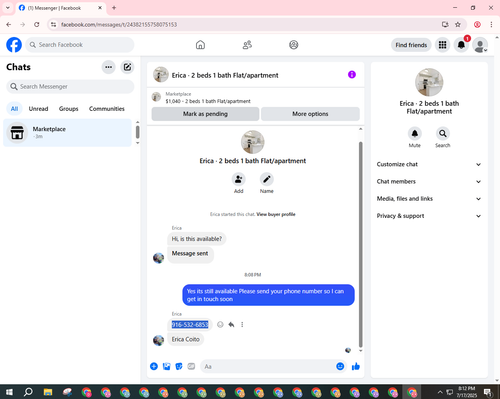
Task: Select the Communities chats filter
Action: (107, 109)
